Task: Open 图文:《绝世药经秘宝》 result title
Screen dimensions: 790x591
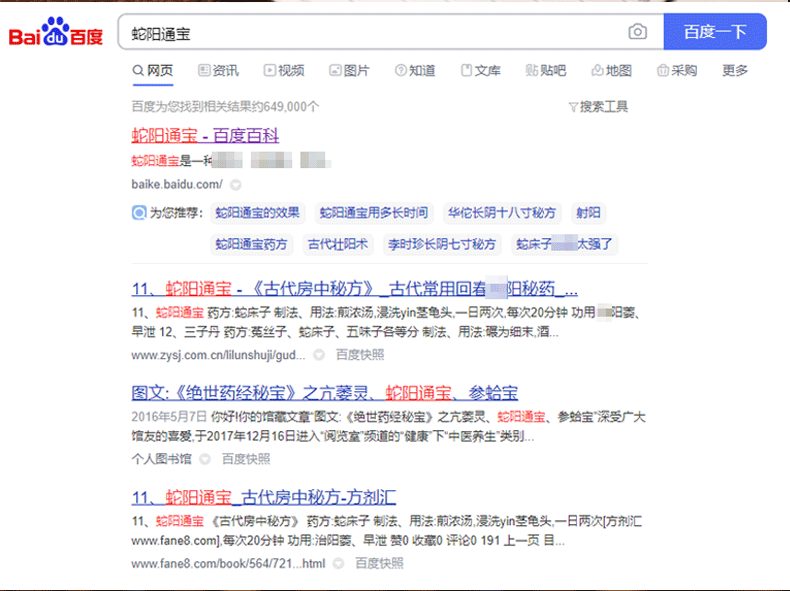Action: 325,393
